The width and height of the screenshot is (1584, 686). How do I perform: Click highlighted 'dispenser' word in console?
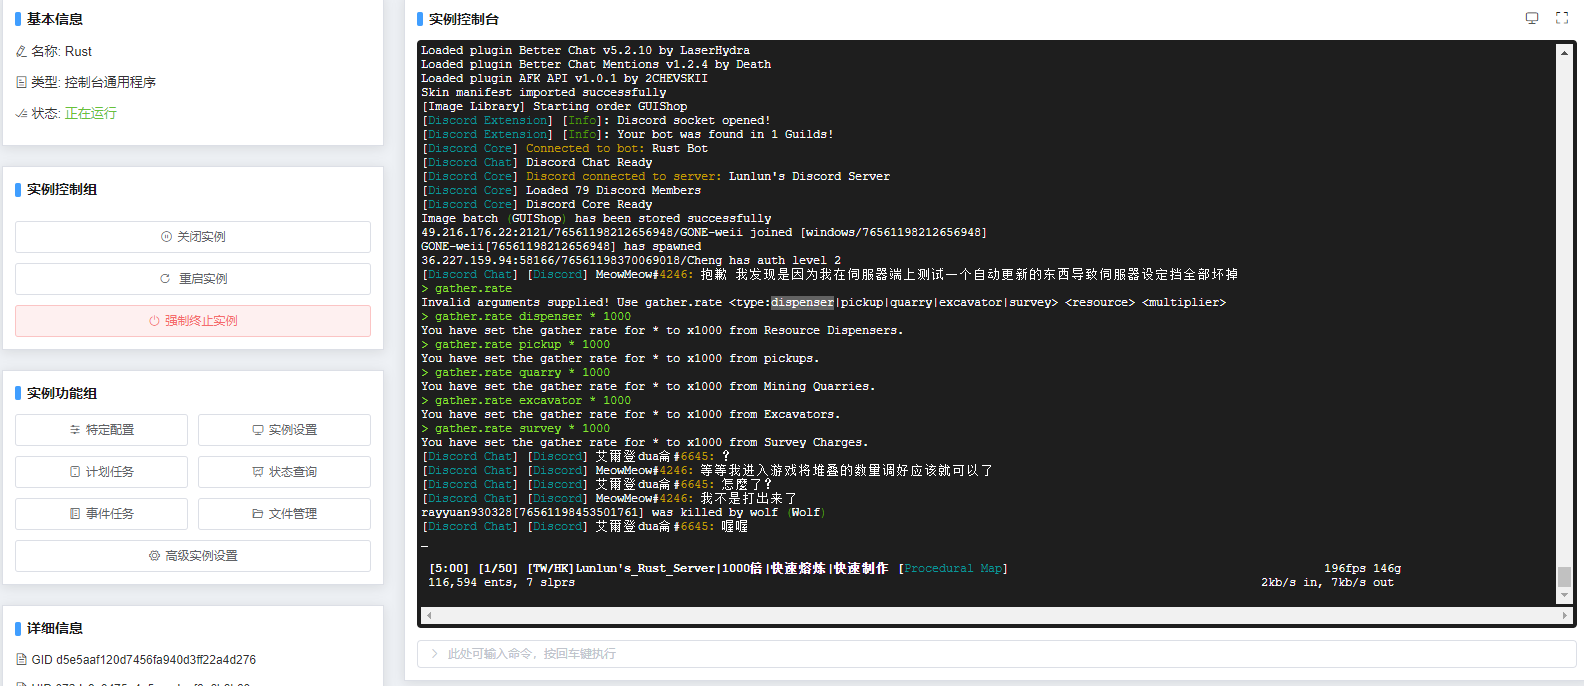click(802, 302)
